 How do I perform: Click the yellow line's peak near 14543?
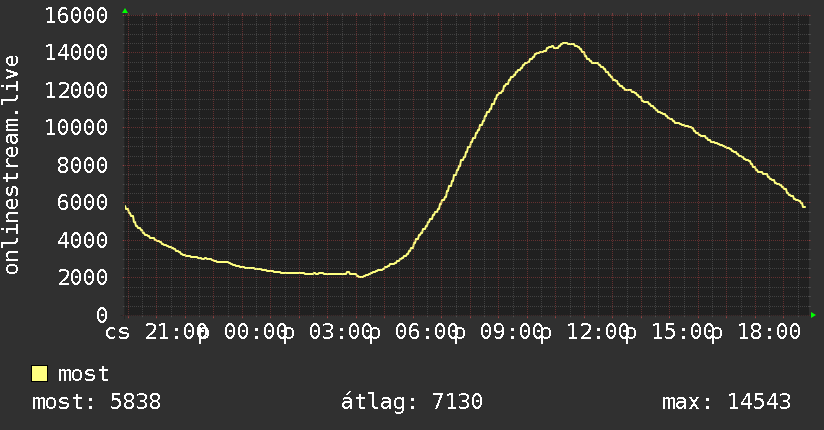(565, 44)
